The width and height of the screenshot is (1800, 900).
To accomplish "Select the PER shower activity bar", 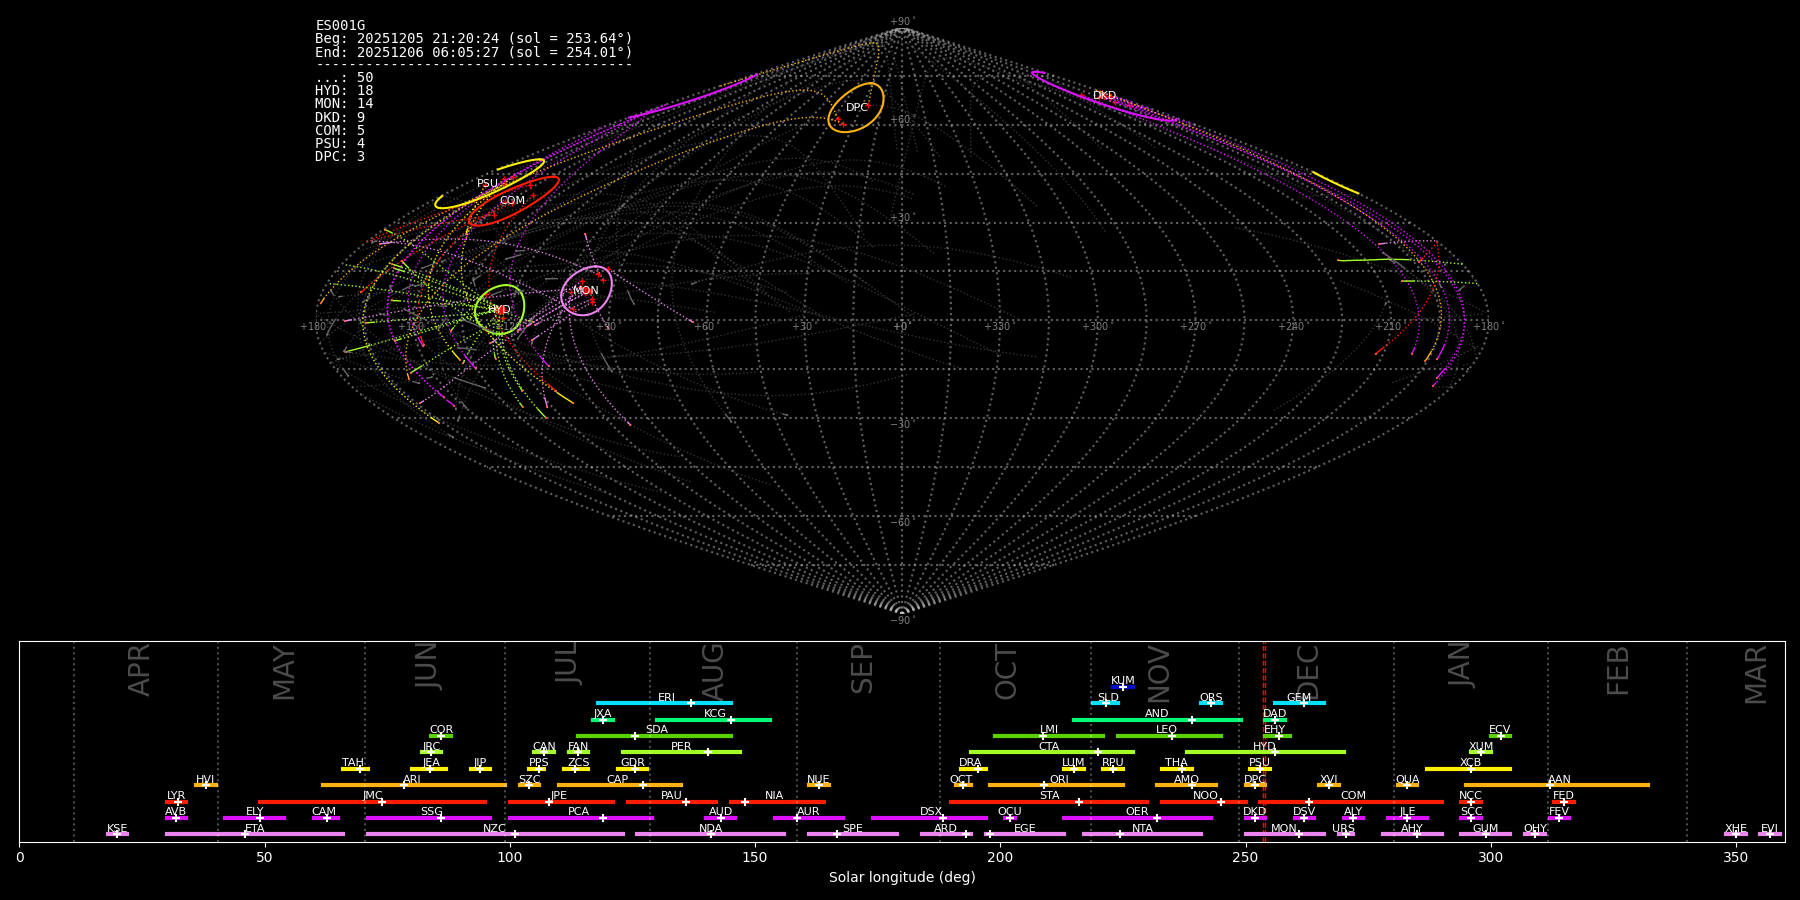I will tap(681, 752).
